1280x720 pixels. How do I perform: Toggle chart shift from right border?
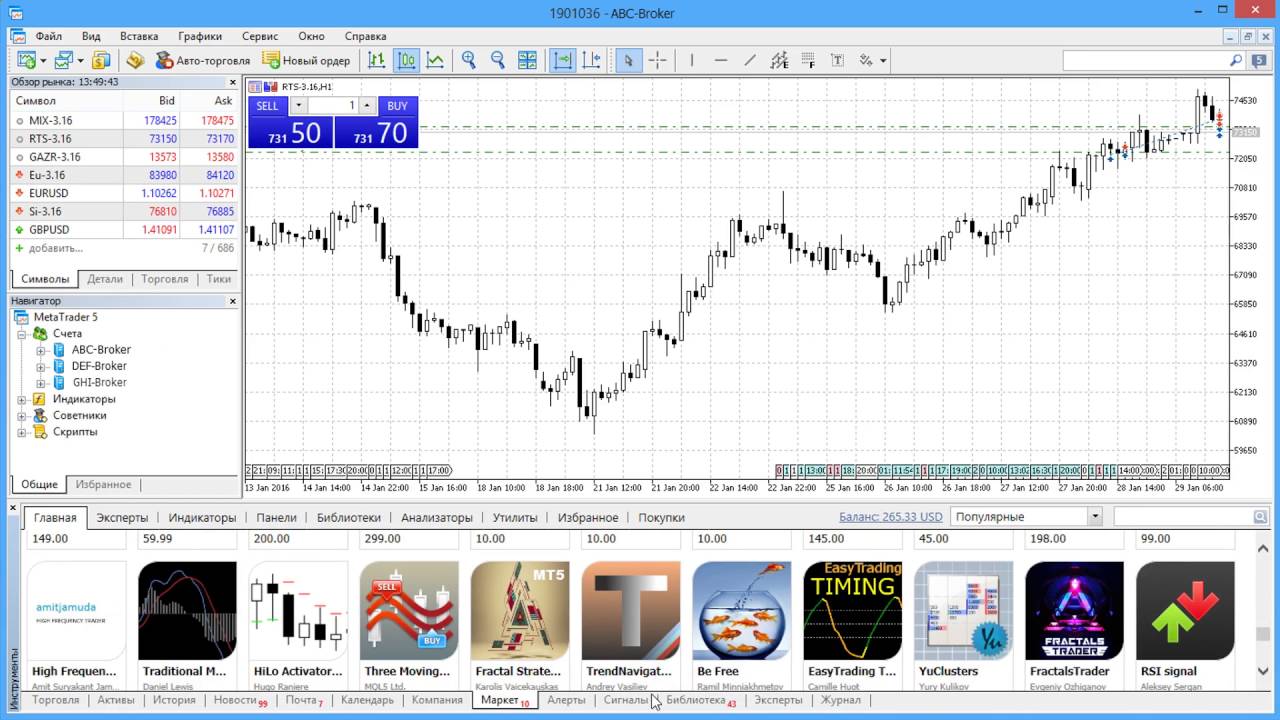click(592, 60)
